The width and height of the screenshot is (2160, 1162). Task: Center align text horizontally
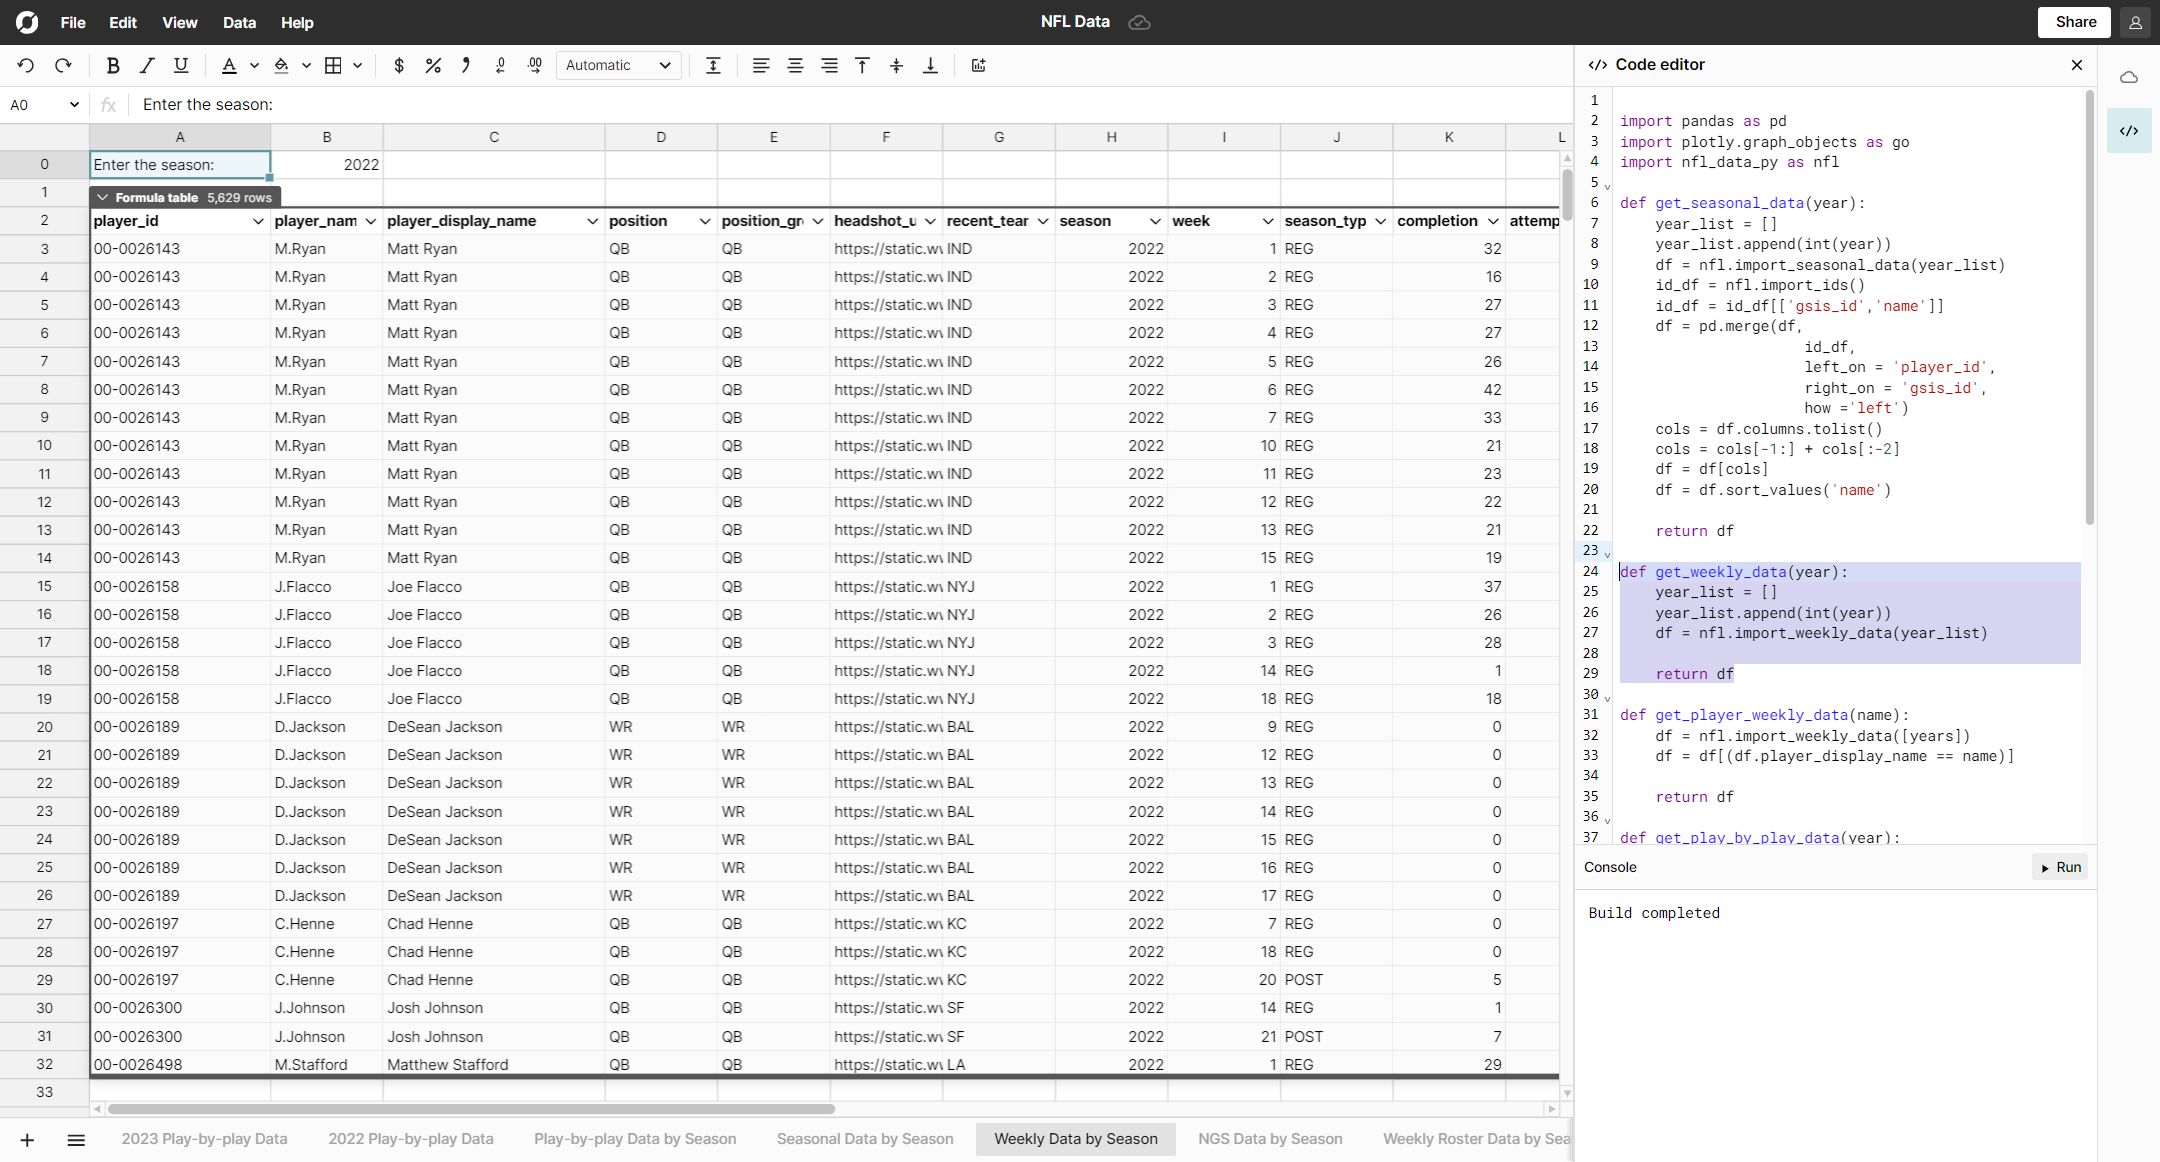tap(795, 65)
